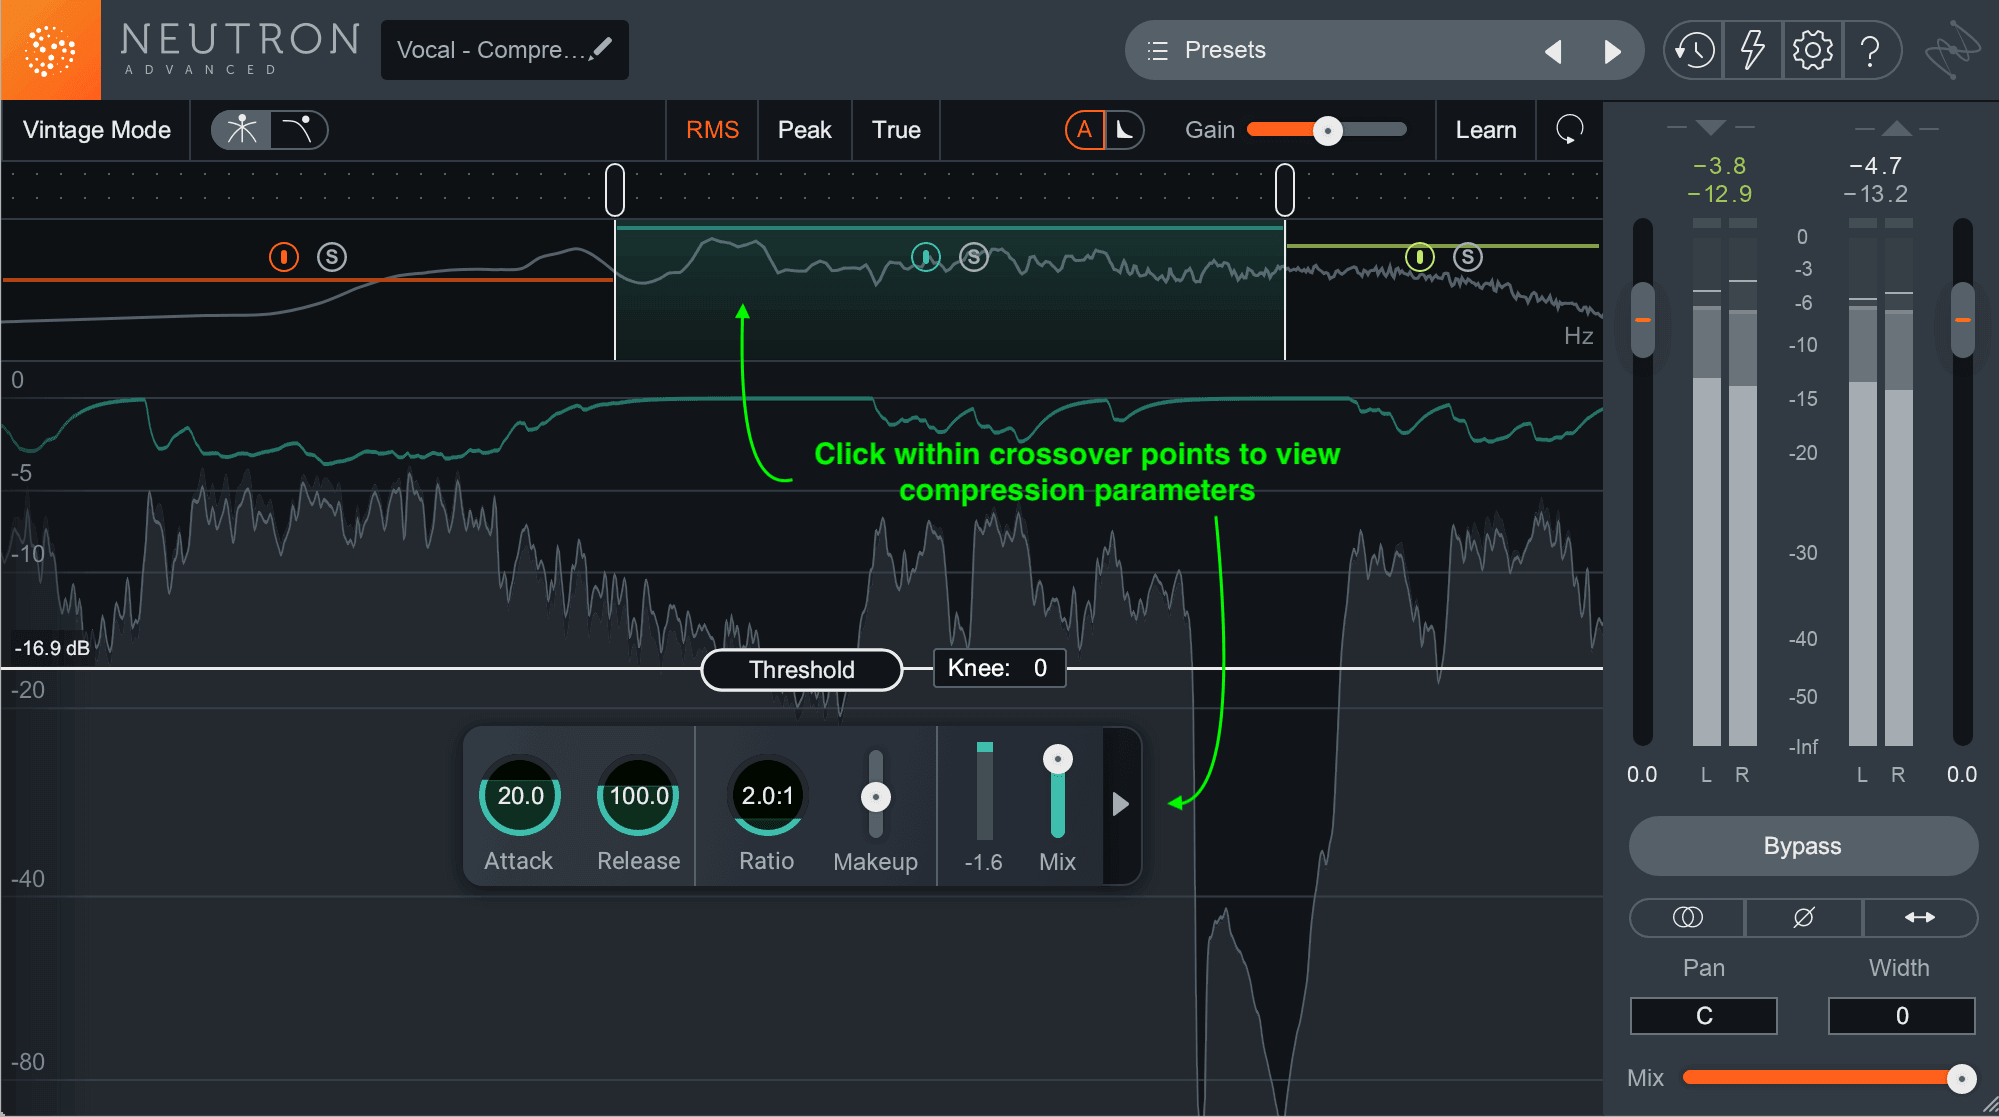
Task: Click the stereo link overlapping circles icon
Action: pyautogui.click(x=1688, y=917)
